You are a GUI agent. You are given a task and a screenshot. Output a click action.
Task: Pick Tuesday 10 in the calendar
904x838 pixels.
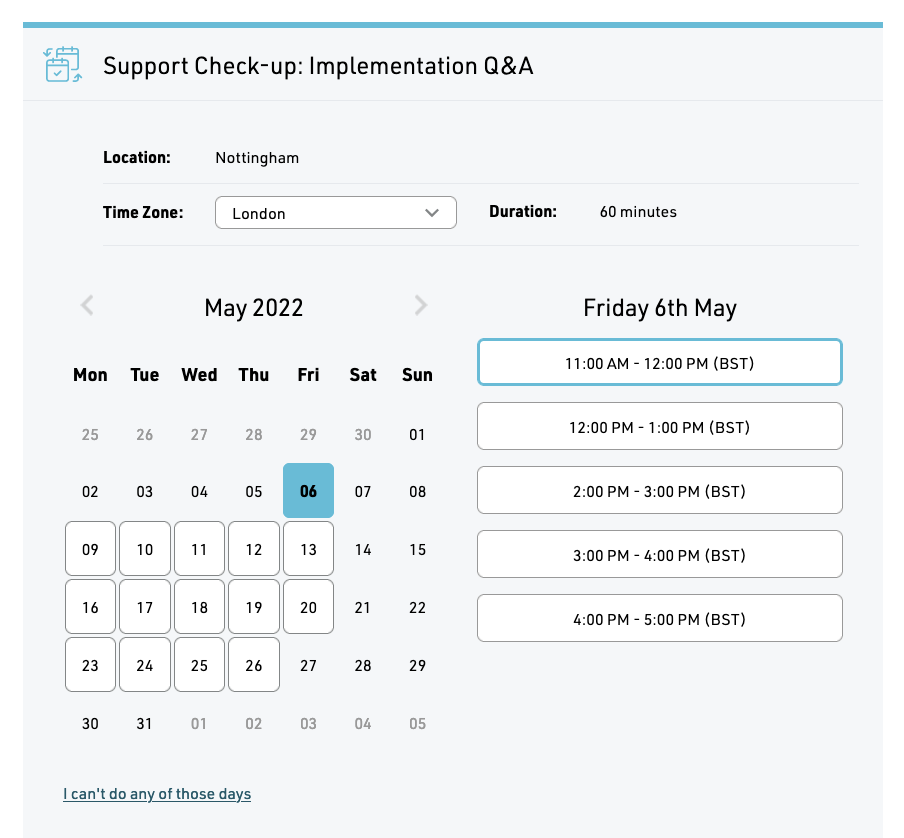[145, 549]
